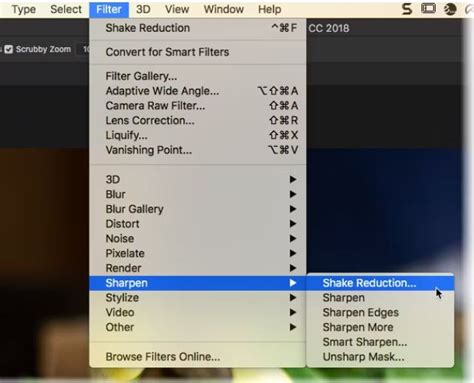Open Lens Correction... filter
Viewport: 474px width, 383px height.
(198, 120)
